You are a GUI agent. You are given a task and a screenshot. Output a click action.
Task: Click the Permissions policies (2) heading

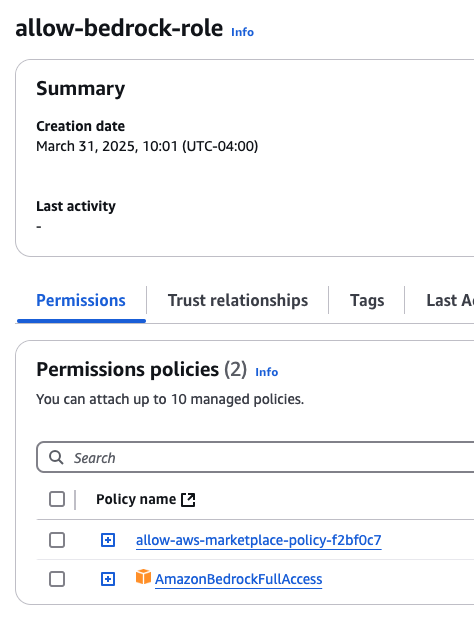[141, 369]
